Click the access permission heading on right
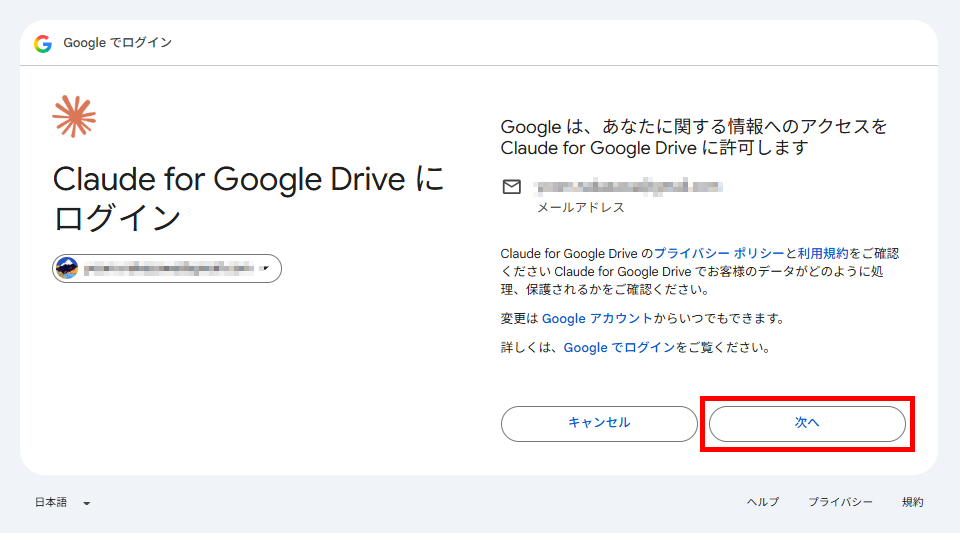960x533 pixels. [x=694, y=137]
